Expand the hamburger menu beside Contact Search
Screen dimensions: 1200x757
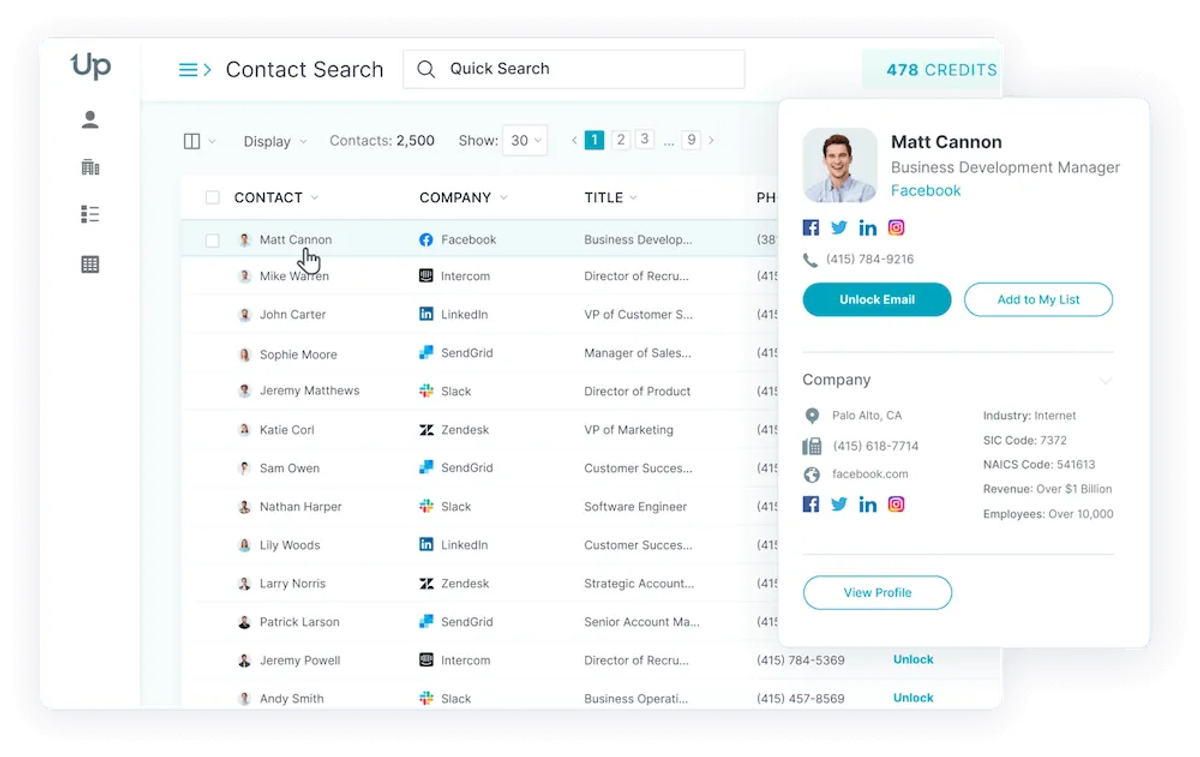[x=195, y=70]
